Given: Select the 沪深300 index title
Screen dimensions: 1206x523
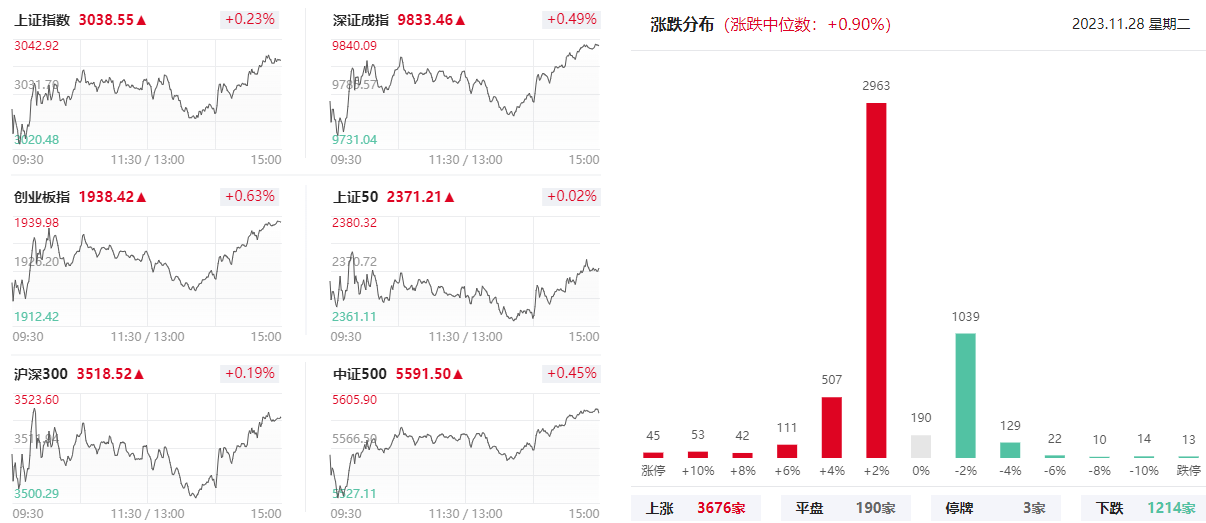Looking at the screenshot, I should coord(41,374).
